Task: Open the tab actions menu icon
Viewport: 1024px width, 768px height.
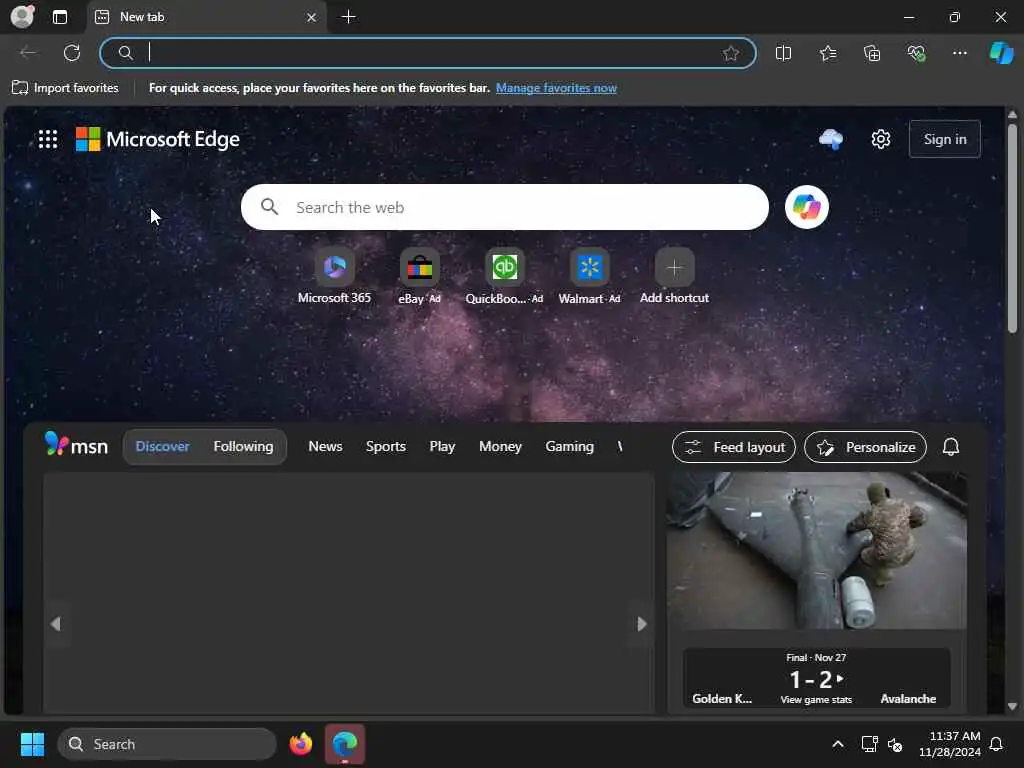Action: click(59, 17)
